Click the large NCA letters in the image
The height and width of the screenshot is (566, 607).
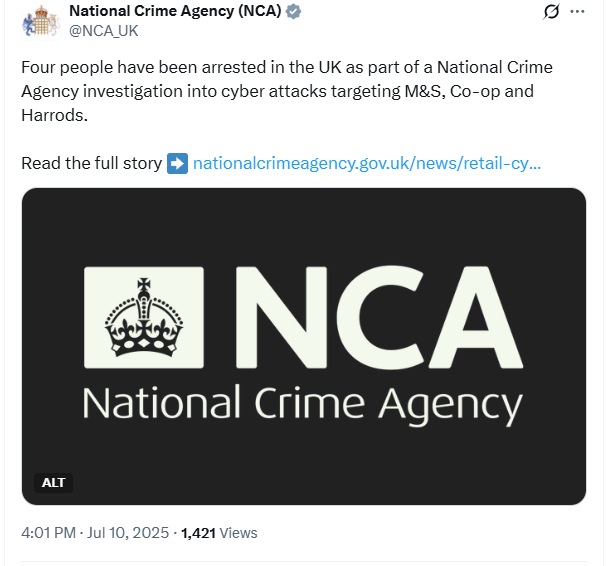[x=379, y=317]
